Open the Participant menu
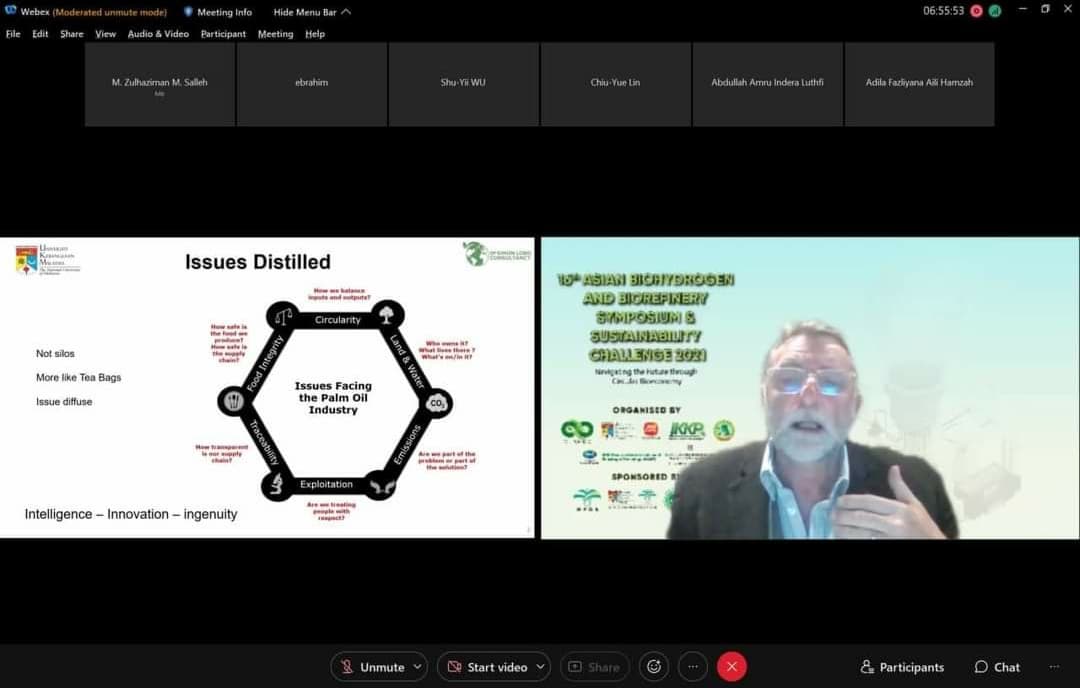1080x688 pixels. pos(223,34)
